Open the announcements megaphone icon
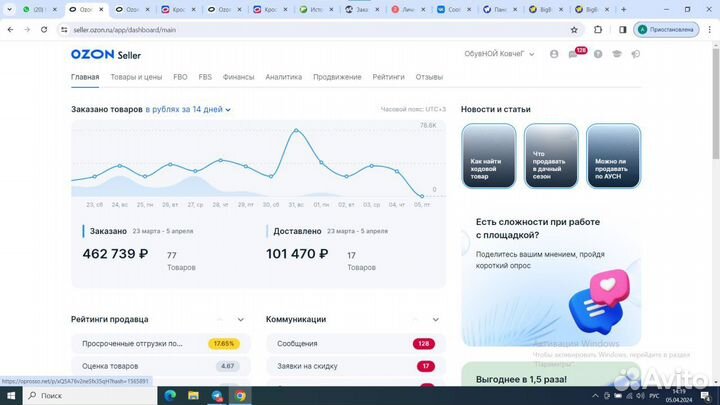Screen dimensions: 720x405 (636, 54)
